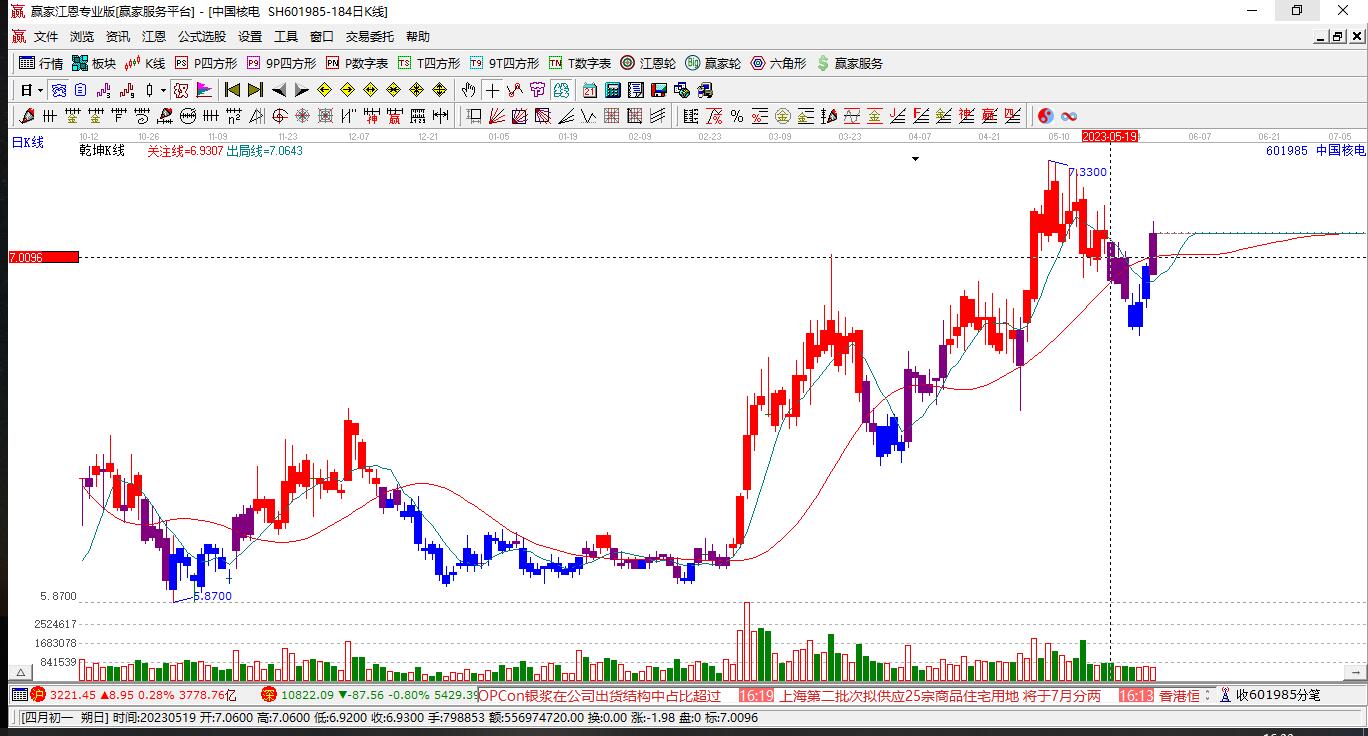Click the 日K线 period label
The height and width of the screenshot is (736, 1368).
[28, 143]
